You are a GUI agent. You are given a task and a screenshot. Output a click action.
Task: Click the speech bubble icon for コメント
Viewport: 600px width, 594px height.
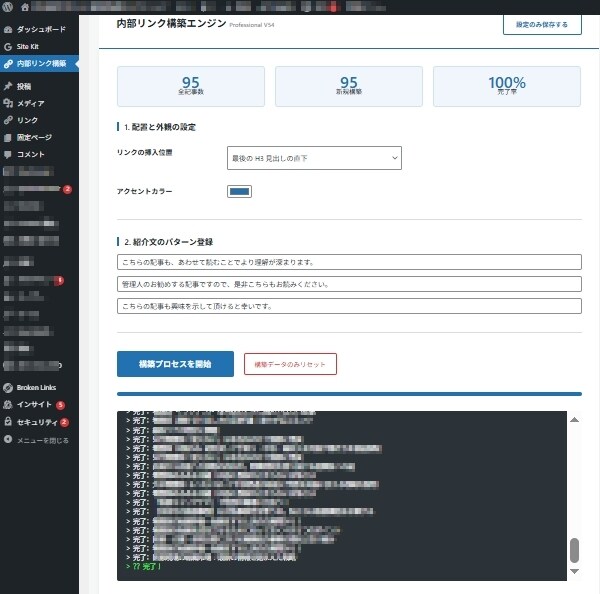(8, 154)
